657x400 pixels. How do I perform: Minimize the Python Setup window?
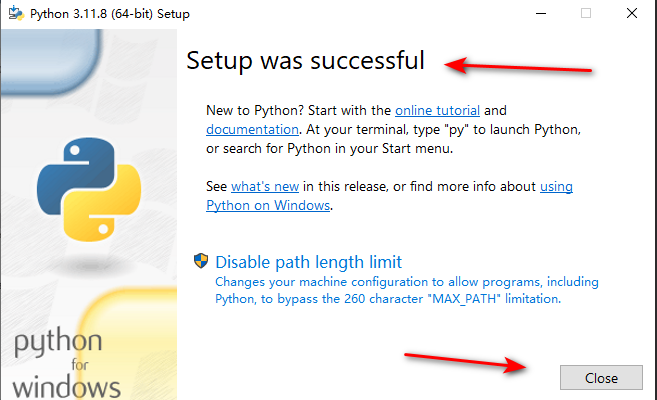click(540, 14)
